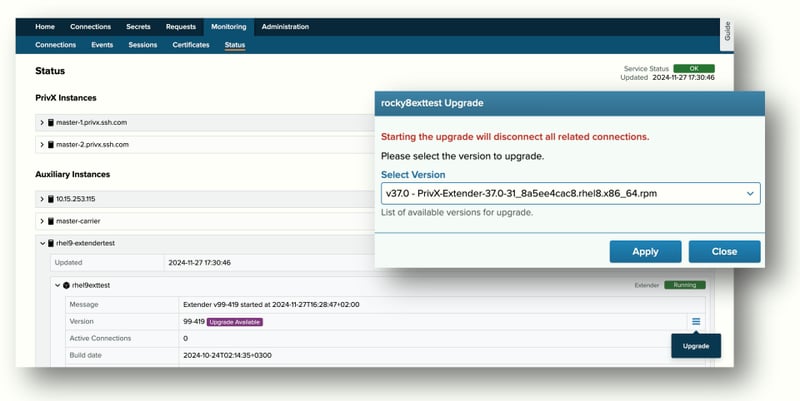This screenshot has width=800, height=401.
Task: Open the Administration menu
Action: pos(285,27)
